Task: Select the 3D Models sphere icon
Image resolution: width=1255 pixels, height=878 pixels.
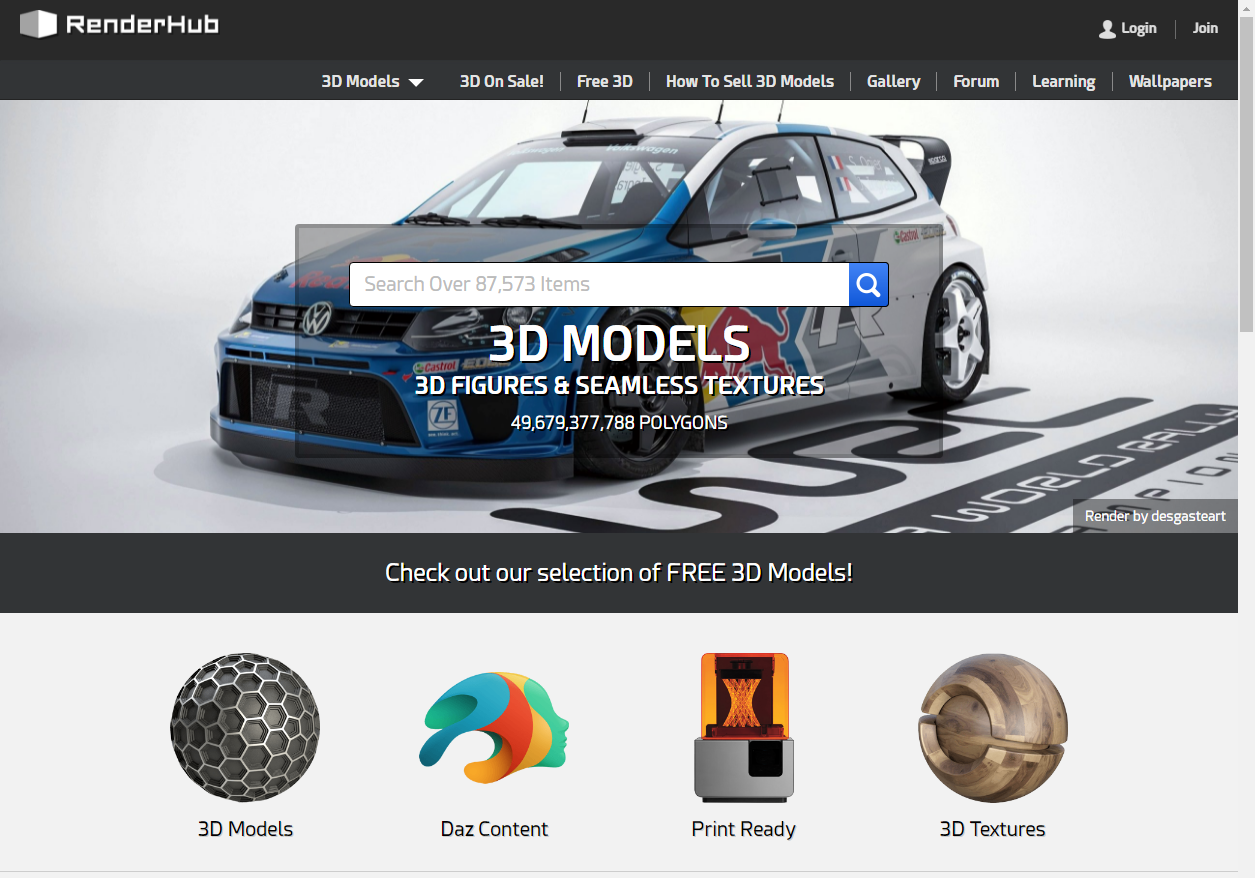Action: click(244, 727)
